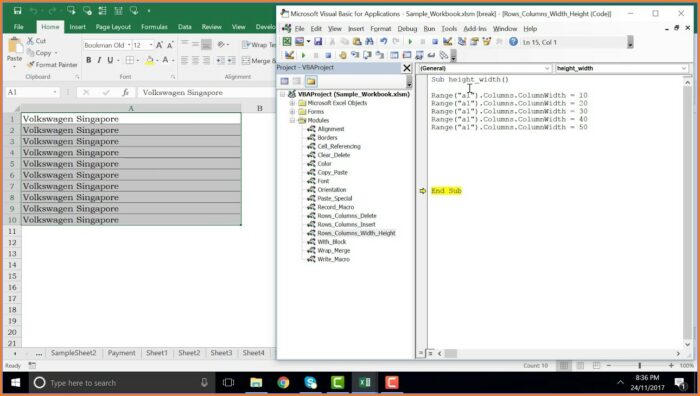The image size is (700, 396).
Task: Toggle breakpoint hand icon on debug toolbar
Action: [x=342, y=55]
